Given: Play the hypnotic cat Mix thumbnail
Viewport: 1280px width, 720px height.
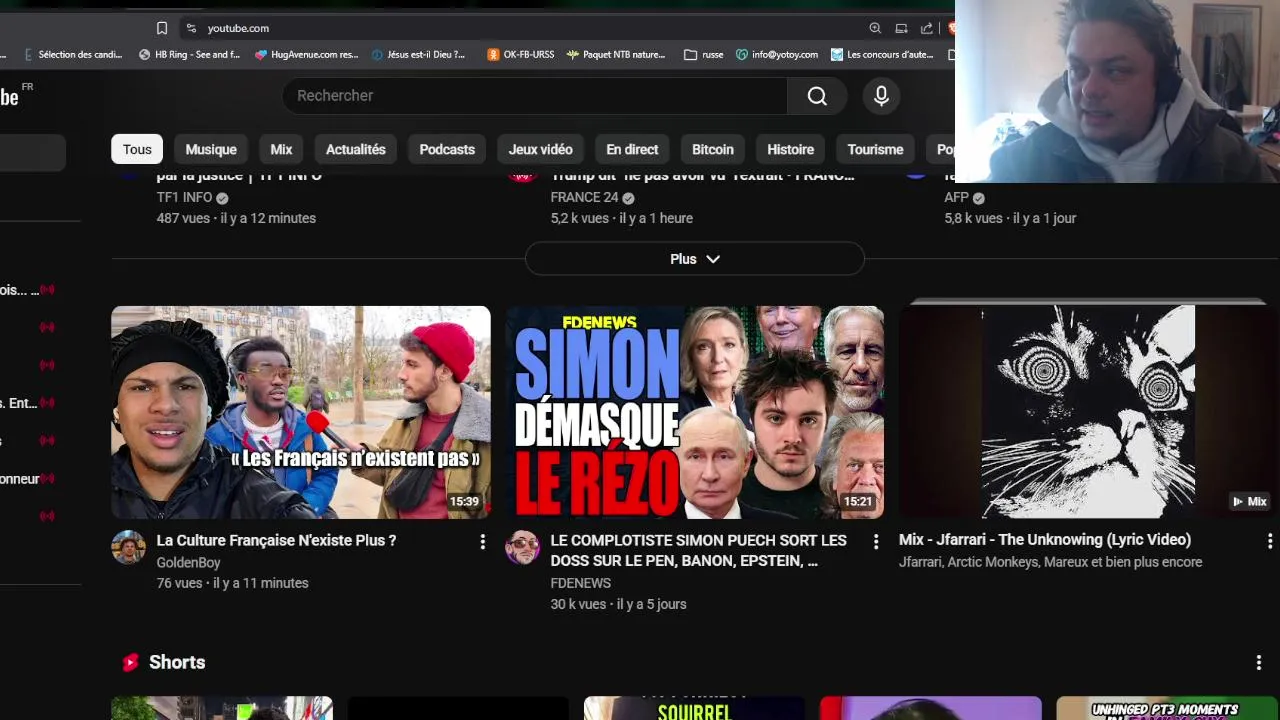Looking at the screenshot, I should coord(1088,412).
